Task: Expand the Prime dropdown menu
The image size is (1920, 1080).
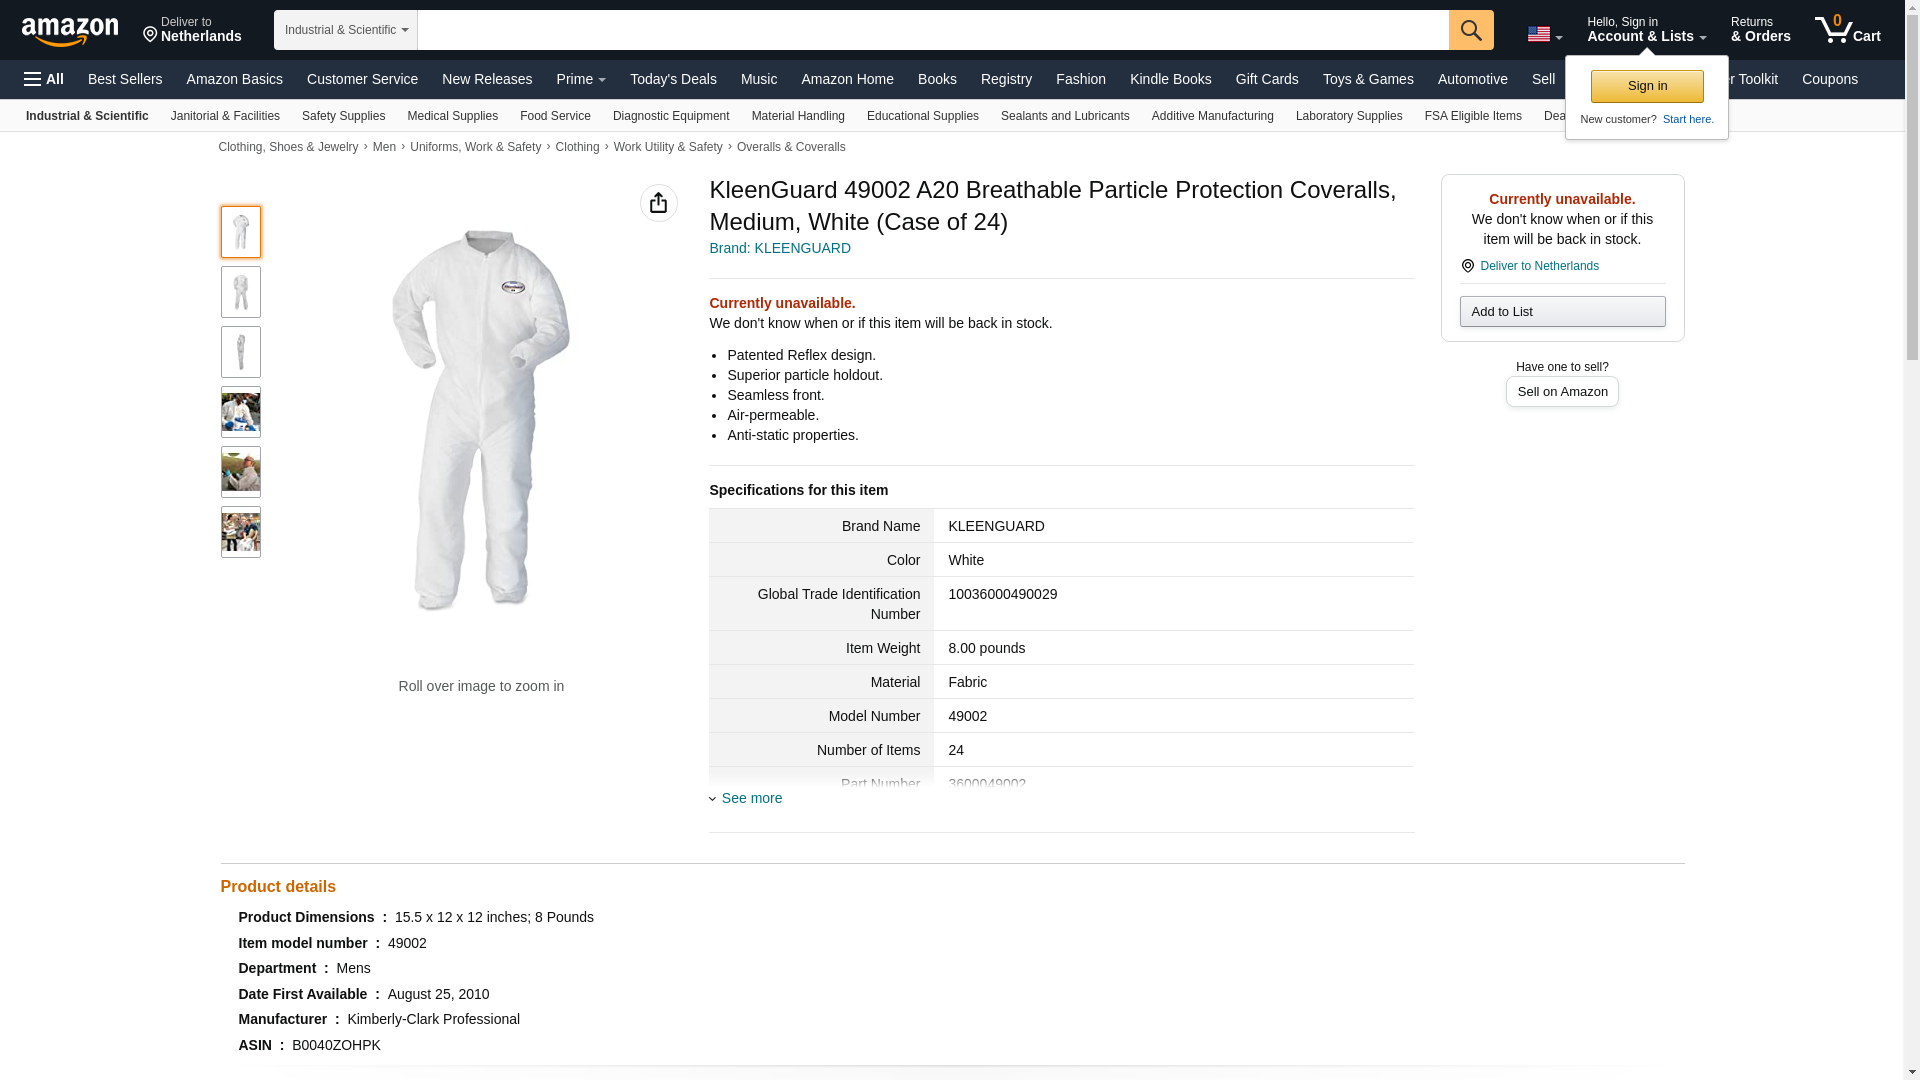Action: (x=581, y=79)
